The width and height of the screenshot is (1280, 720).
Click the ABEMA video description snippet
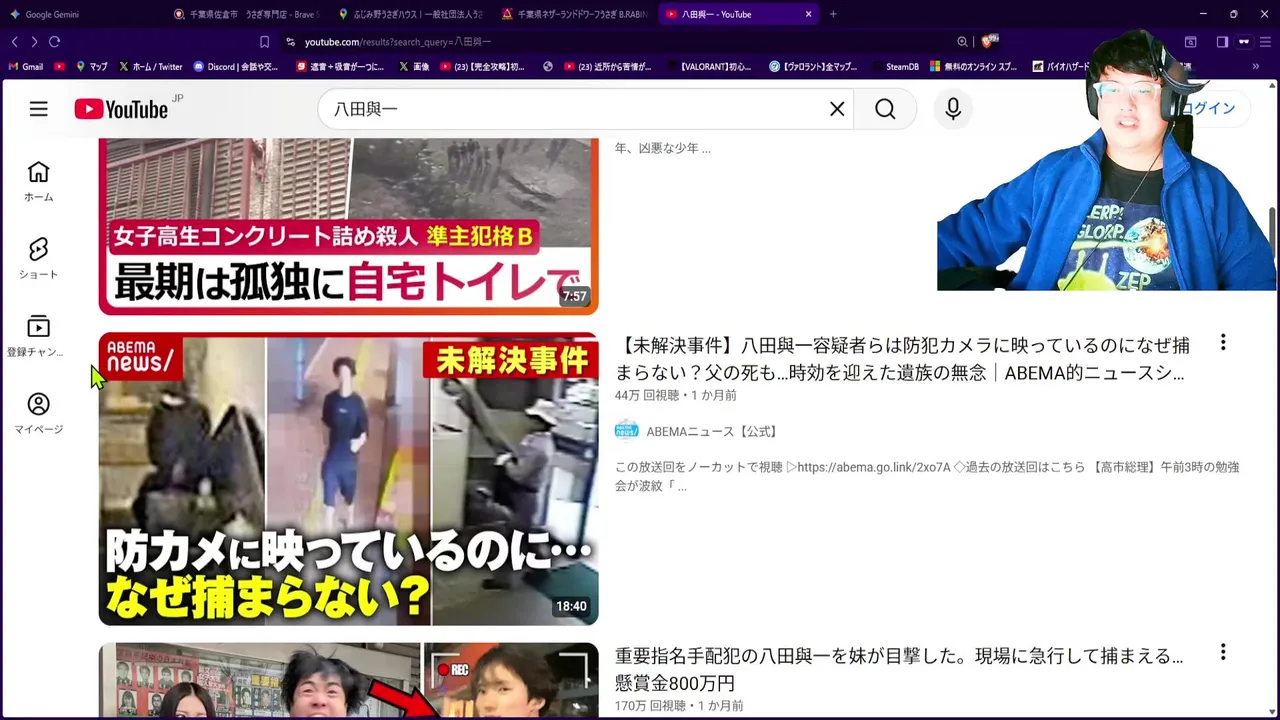click(x=927, y=476)
